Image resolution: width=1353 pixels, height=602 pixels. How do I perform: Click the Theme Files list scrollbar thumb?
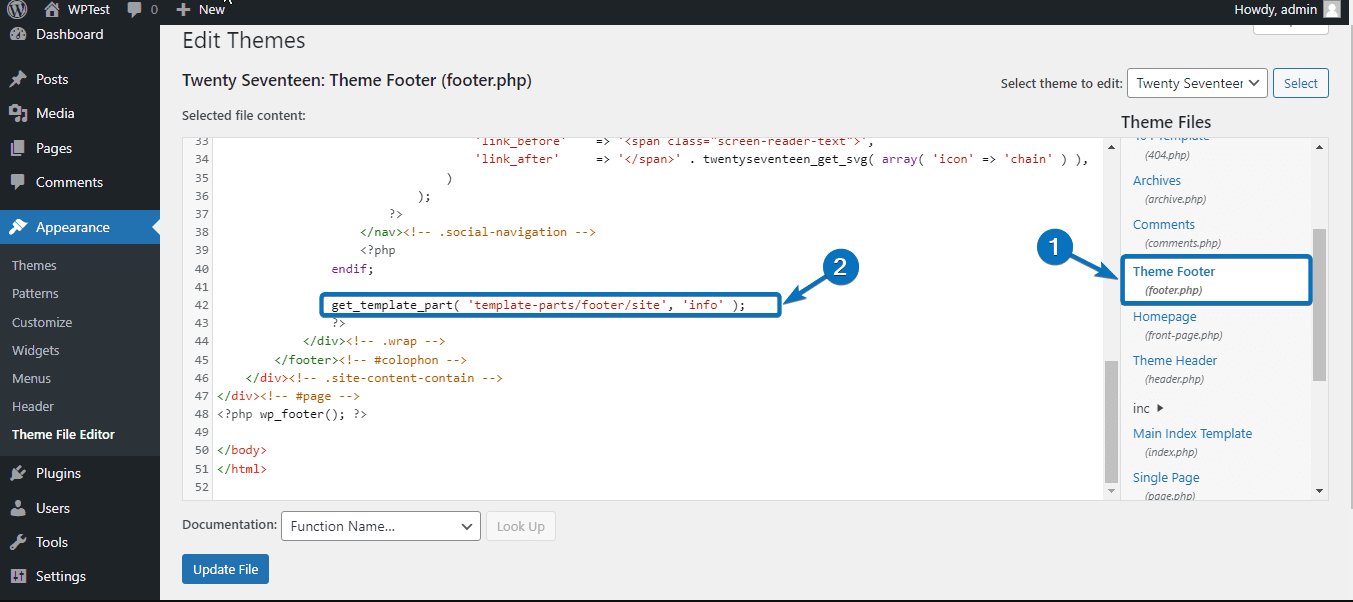pyautogui.click(x=1320, y=305)
